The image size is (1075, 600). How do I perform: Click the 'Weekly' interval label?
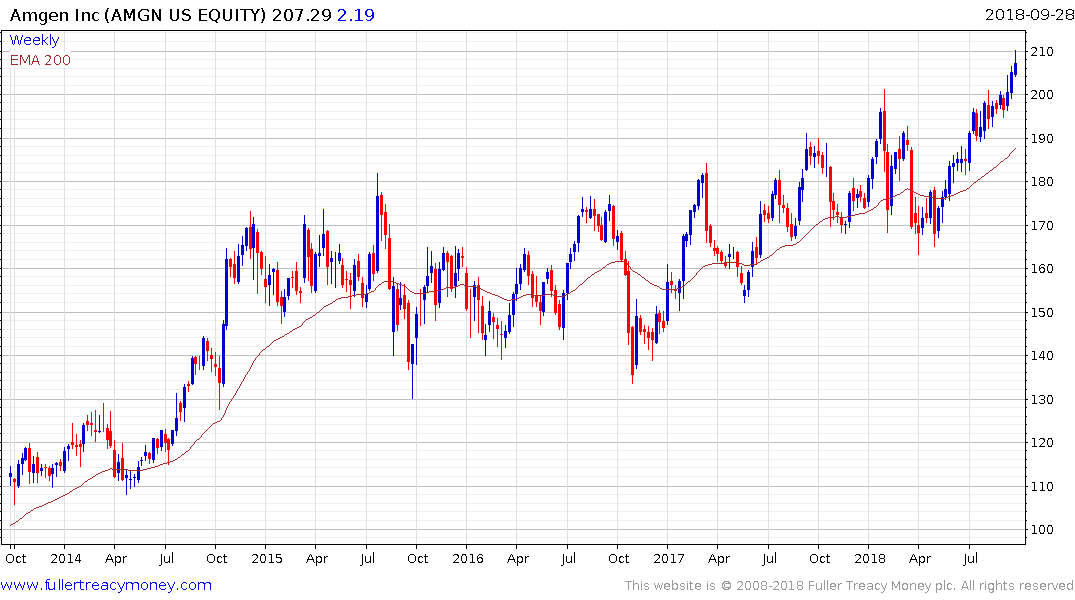(34, 40)
